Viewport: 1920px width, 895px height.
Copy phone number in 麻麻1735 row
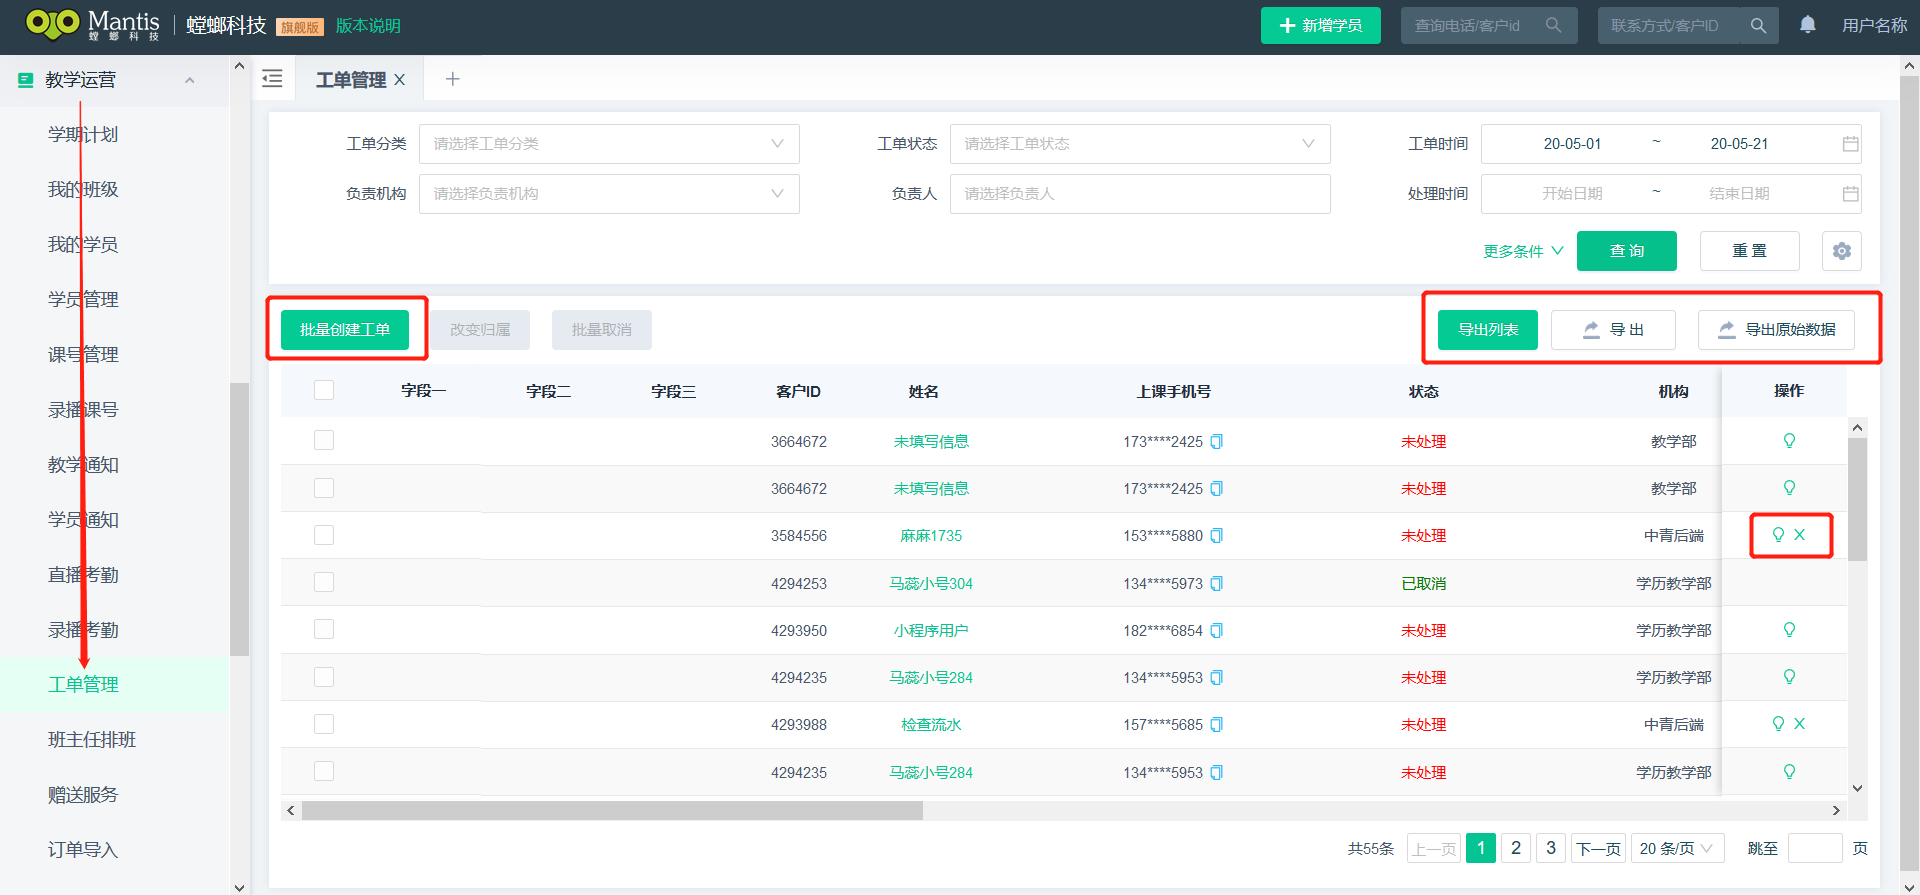click(1217, 536)
